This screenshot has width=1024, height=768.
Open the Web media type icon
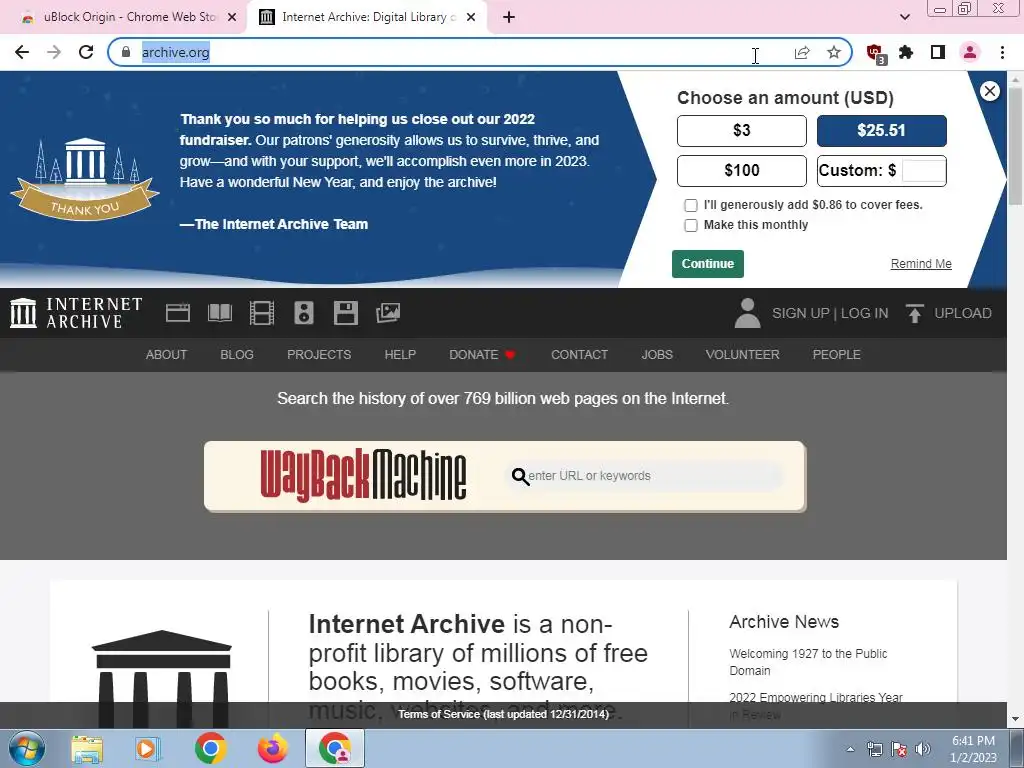click(178, 313)
